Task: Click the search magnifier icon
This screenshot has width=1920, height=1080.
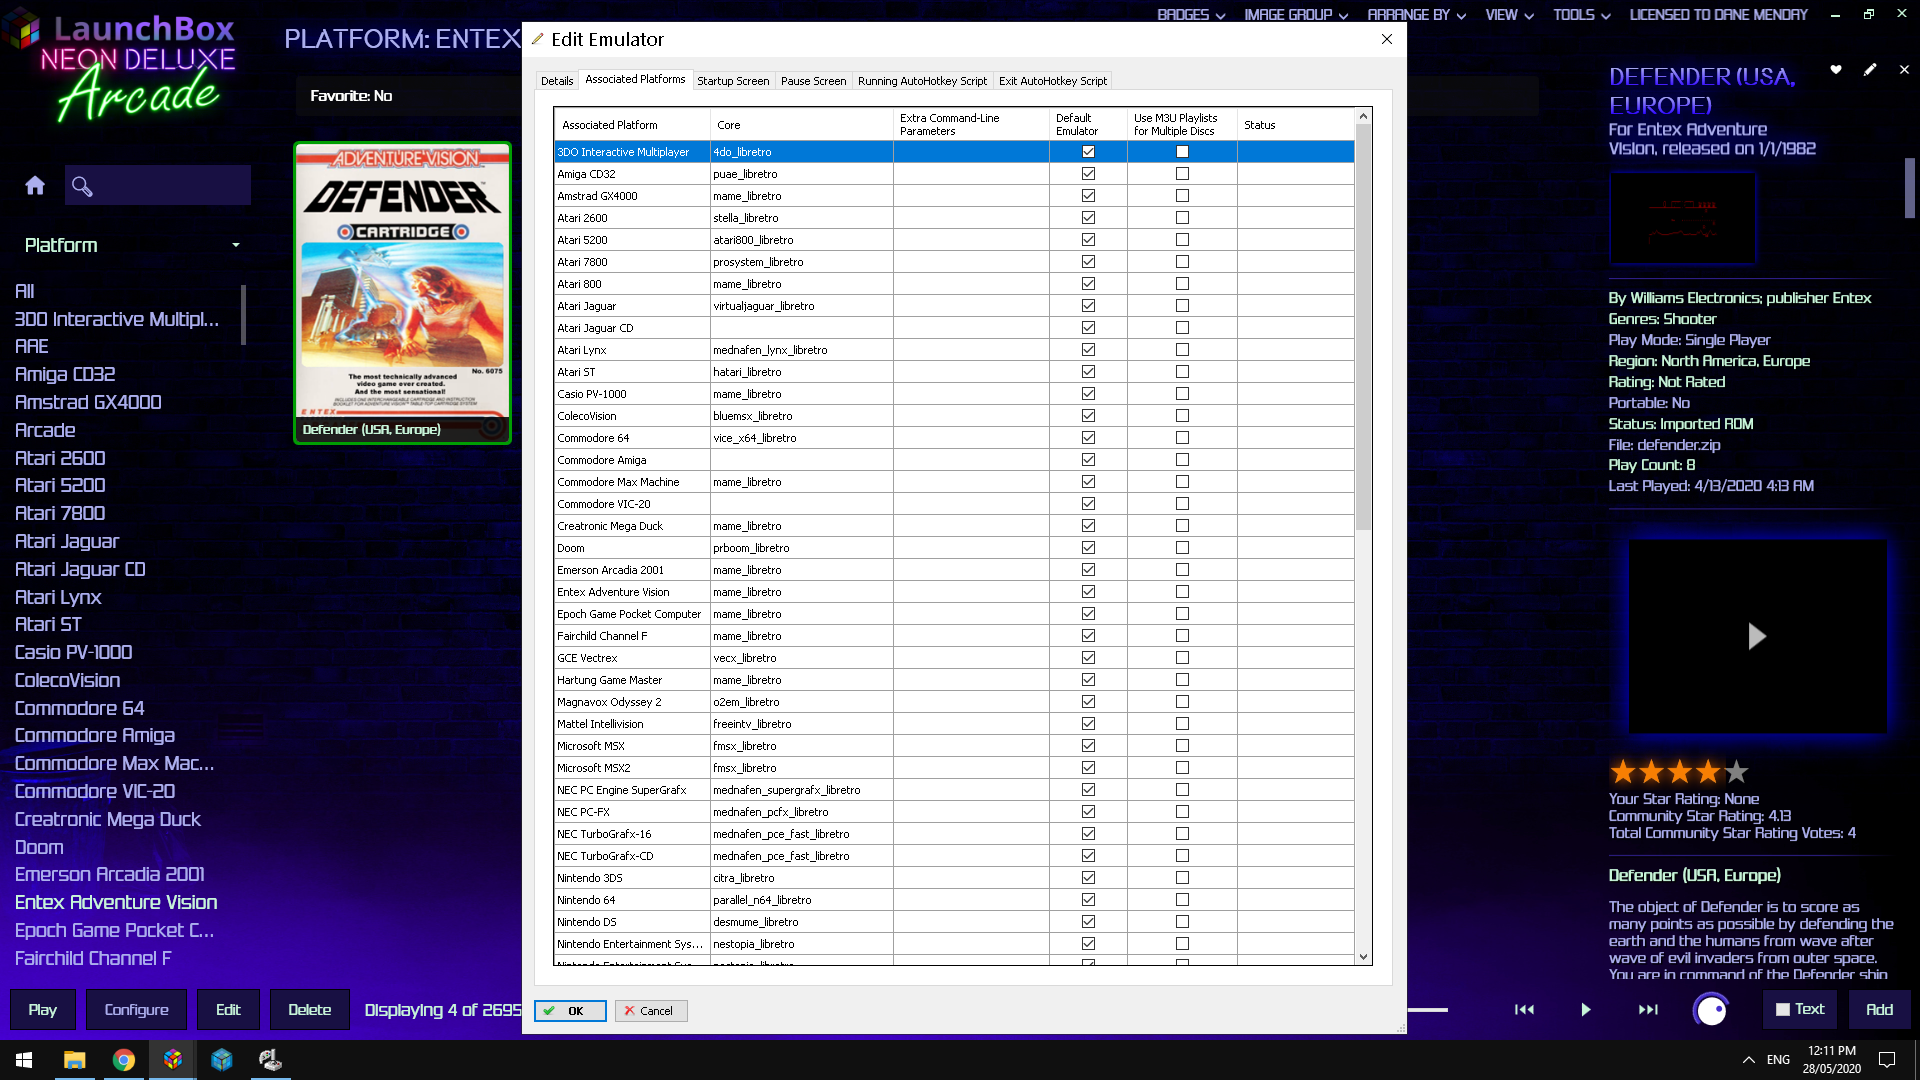Action: [x=82, y=186]
